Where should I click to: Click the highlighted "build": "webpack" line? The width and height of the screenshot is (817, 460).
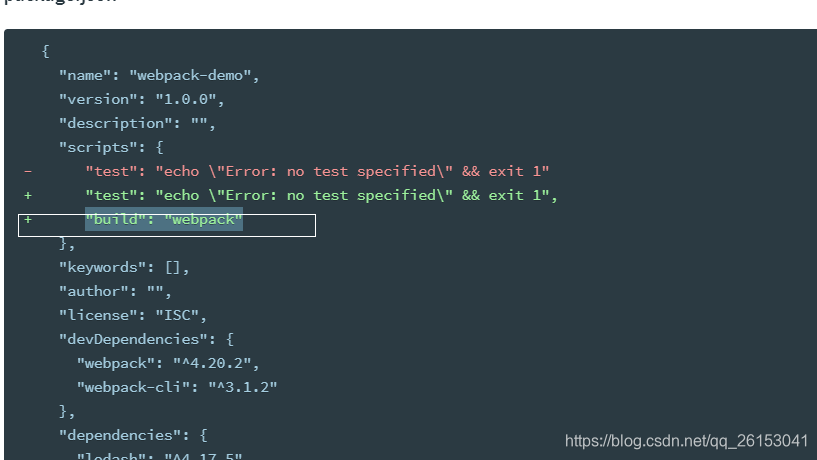164,219
